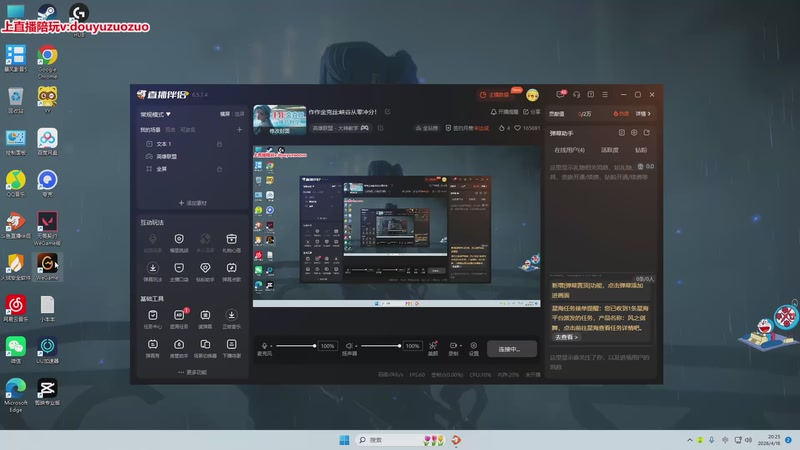Click the plus icon beside 我的场景
Image resolution: width=800 pixels, height=450 pixels.
point(239,130)
